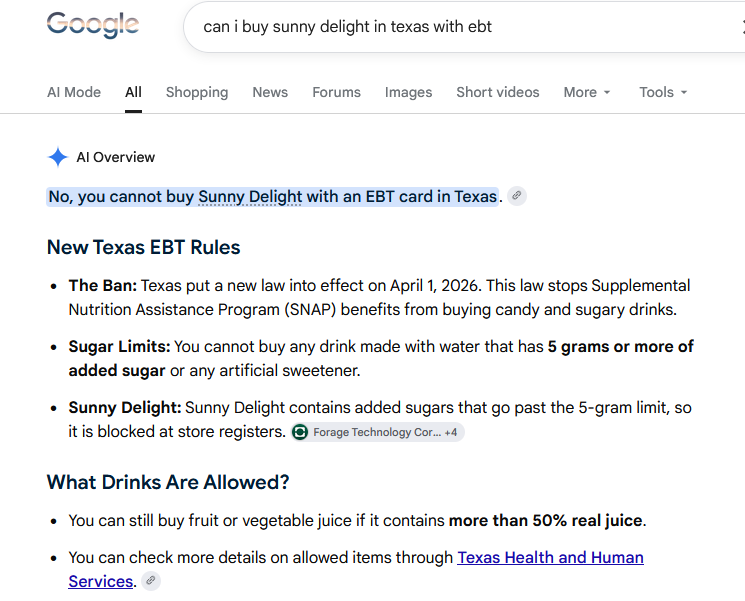The width and height of the screenshot is (745, 601).
Task: Click the Google logo
Action: tap(93, 24)
